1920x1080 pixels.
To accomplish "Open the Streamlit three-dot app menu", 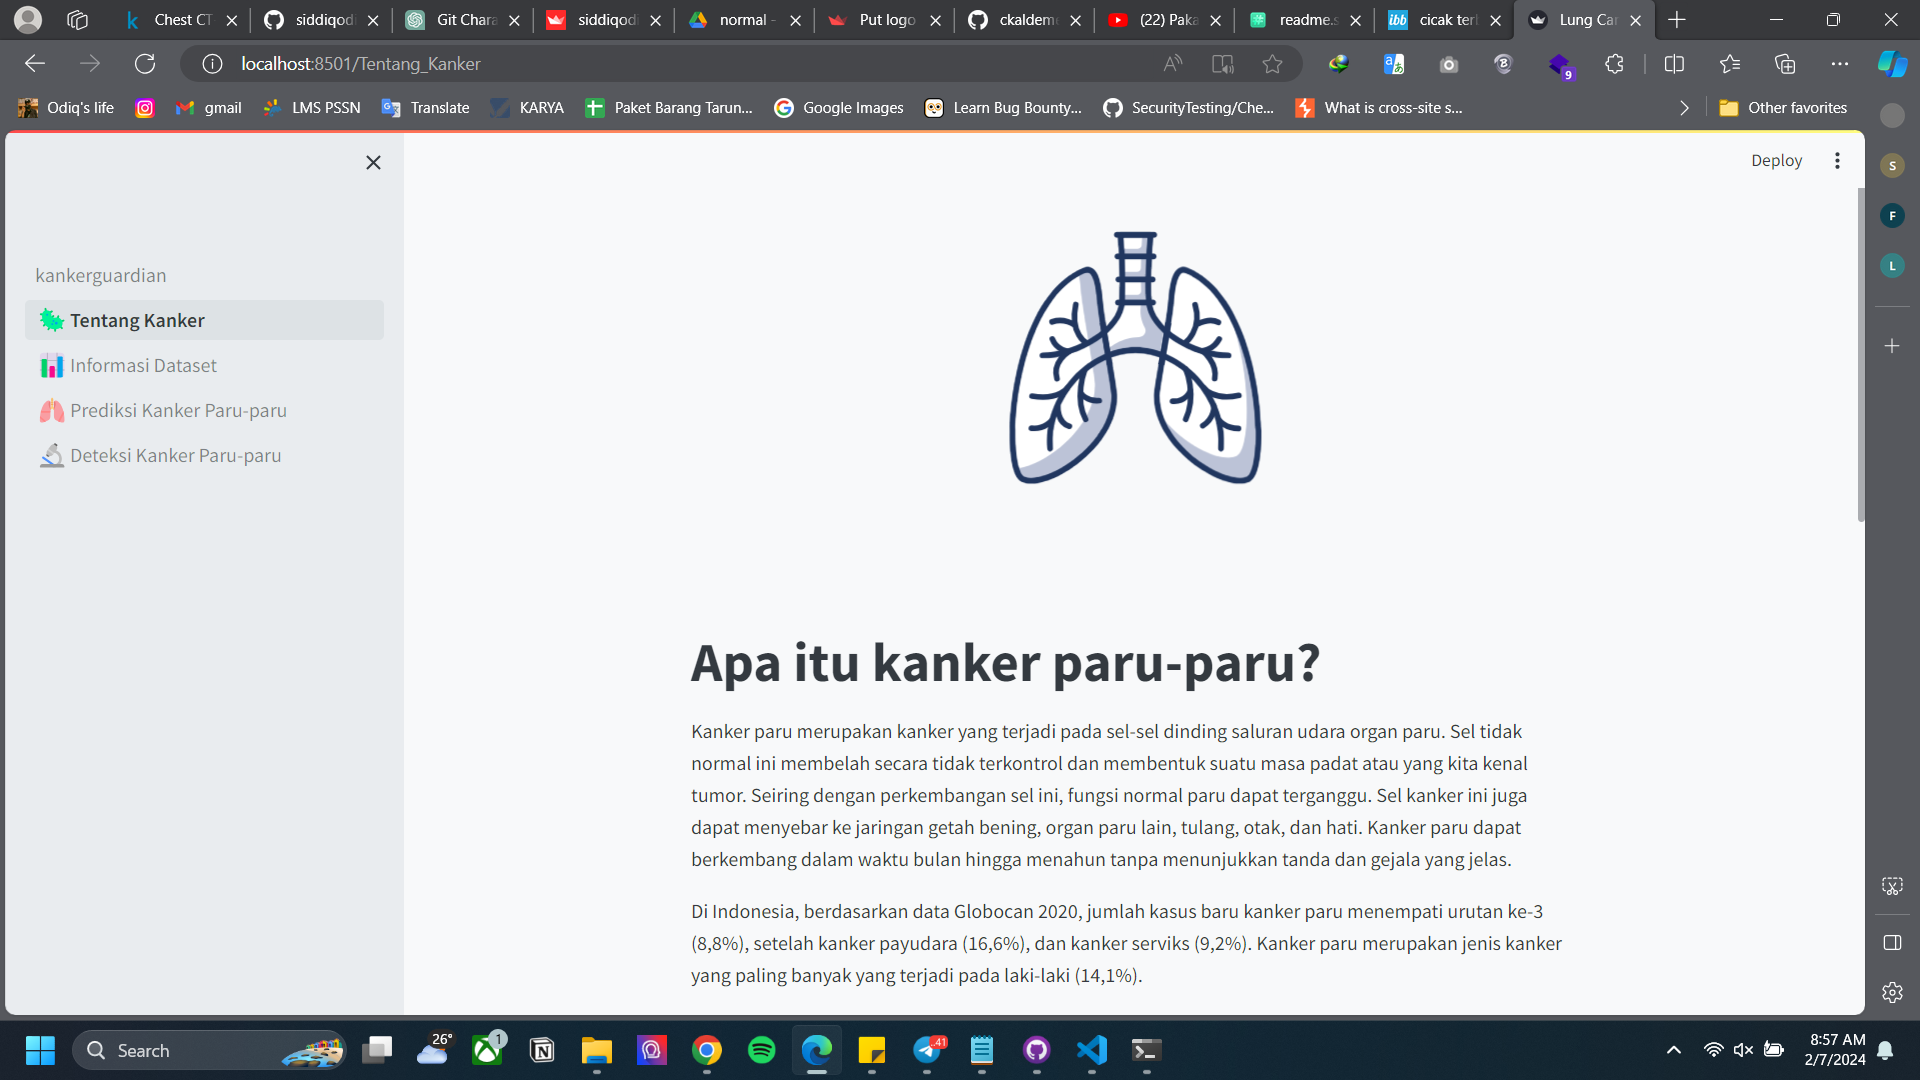I will tap(1837, 160).
